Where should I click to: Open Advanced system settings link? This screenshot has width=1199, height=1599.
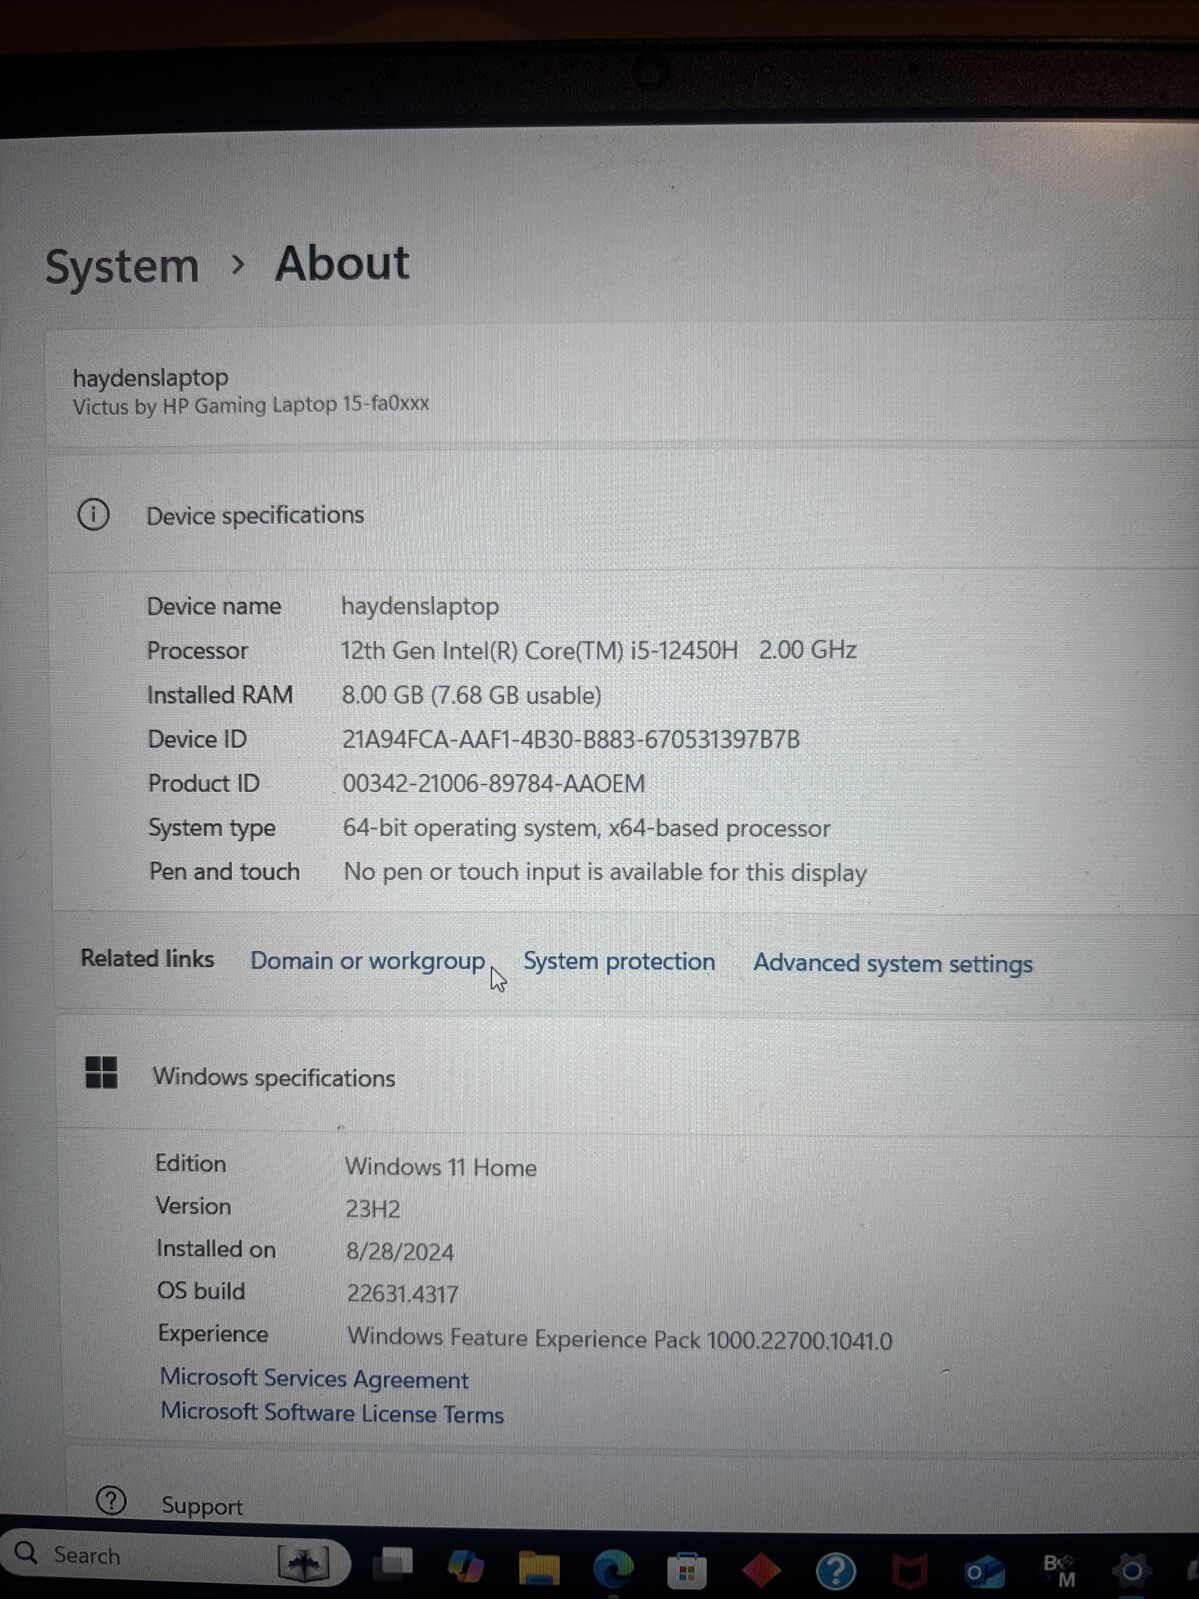tap(893, 963)
